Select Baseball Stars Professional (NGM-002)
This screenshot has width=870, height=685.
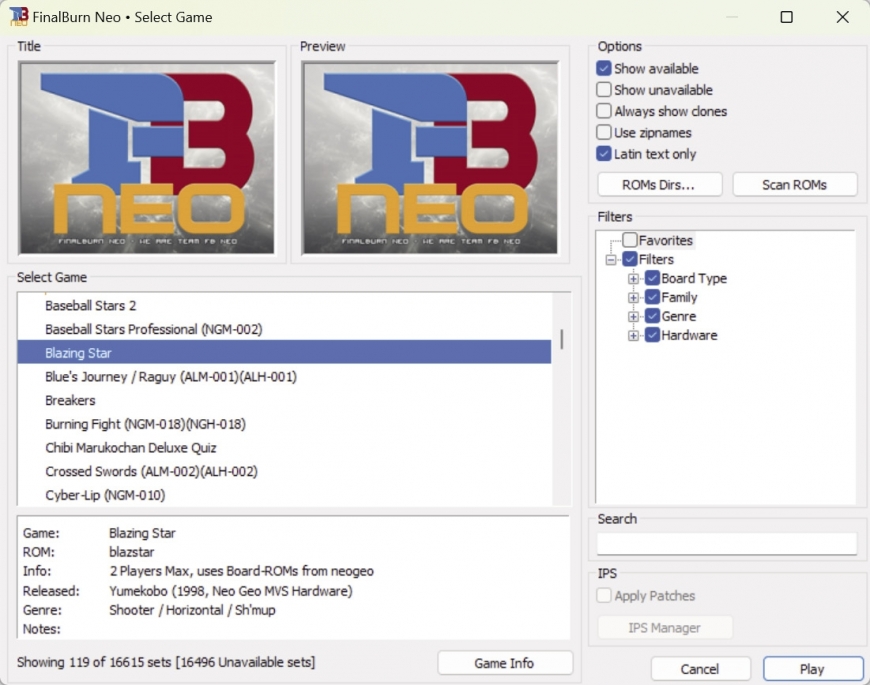284,329
